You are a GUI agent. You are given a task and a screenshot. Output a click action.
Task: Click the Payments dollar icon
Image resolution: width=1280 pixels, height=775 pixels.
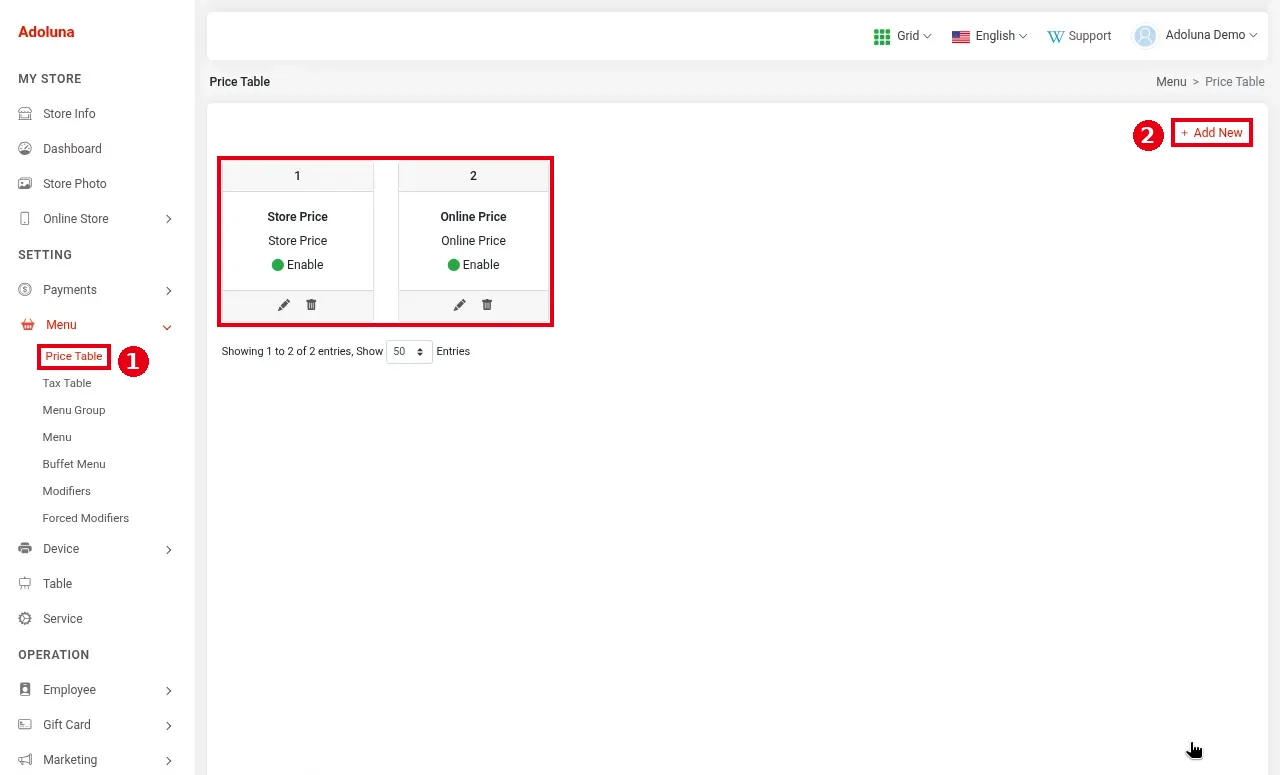coord(25,290)
